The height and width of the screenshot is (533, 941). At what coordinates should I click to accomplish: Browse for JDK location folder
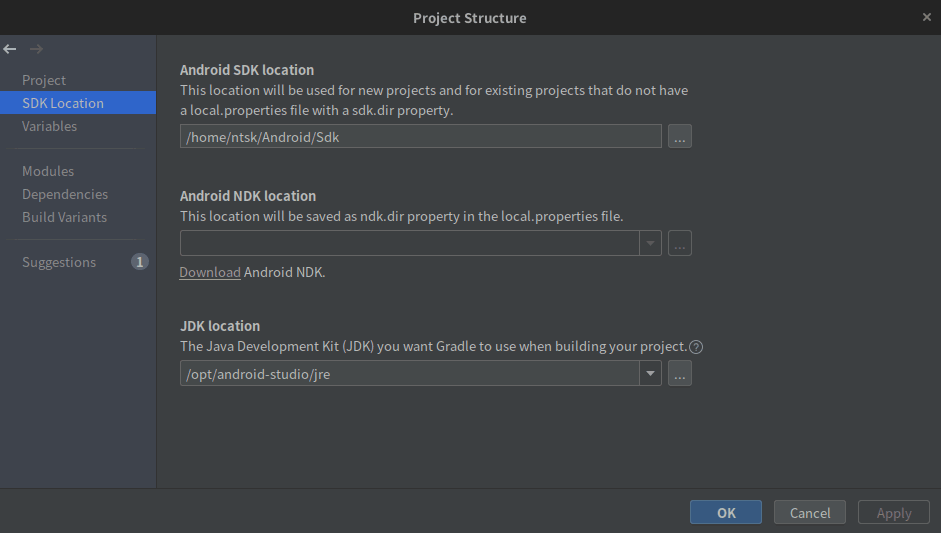[x=680, y=374]
